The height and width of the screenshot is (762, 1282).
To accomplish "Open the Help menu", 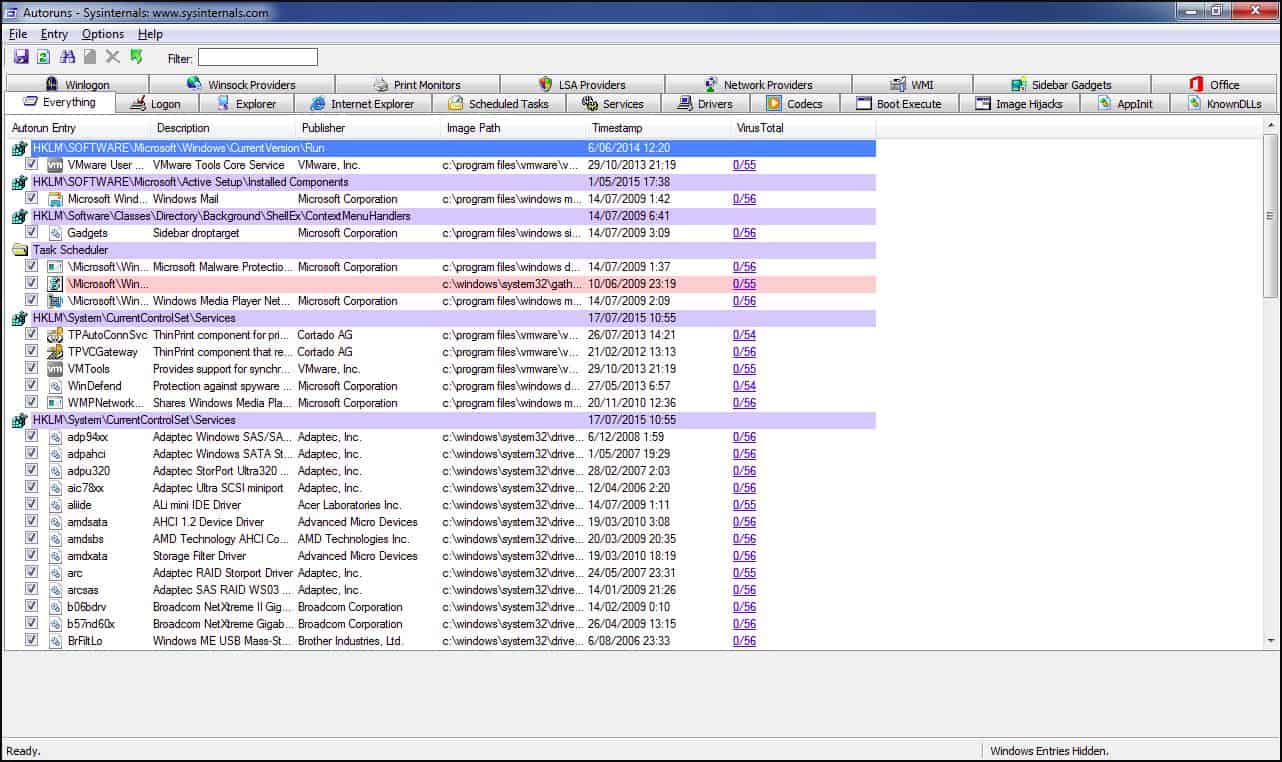I will 150,34.
